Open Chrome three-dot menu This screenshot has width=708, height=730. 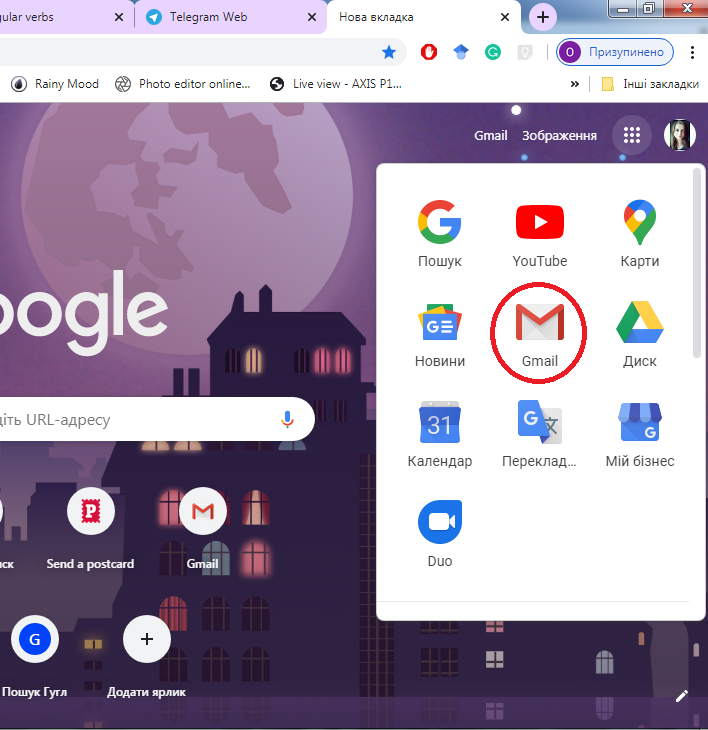692,52
